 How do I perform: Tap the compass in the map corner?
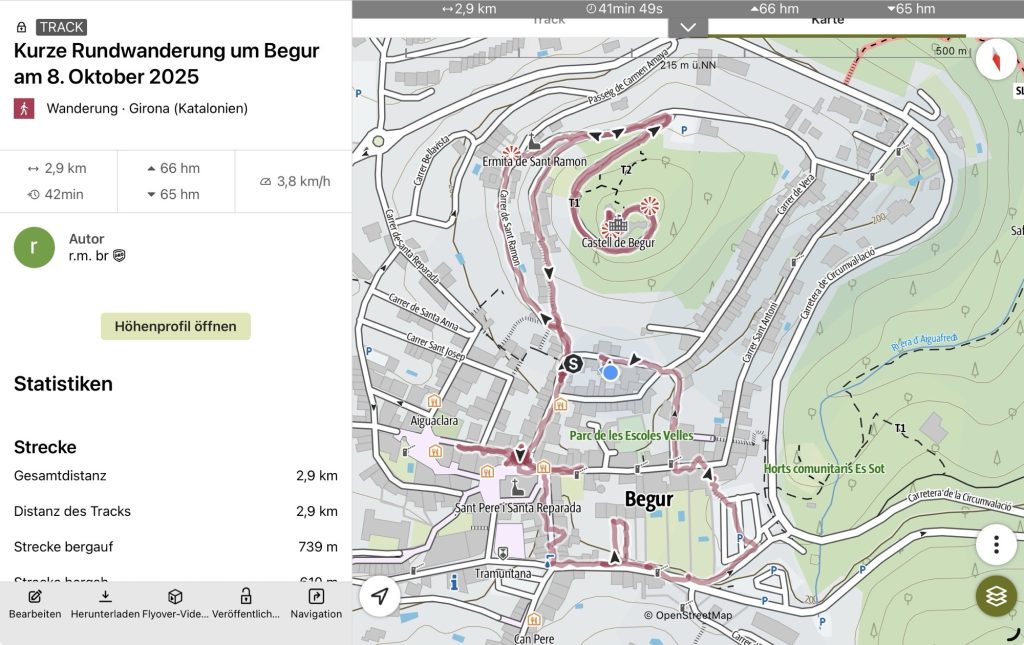click(x=996, y=60)
